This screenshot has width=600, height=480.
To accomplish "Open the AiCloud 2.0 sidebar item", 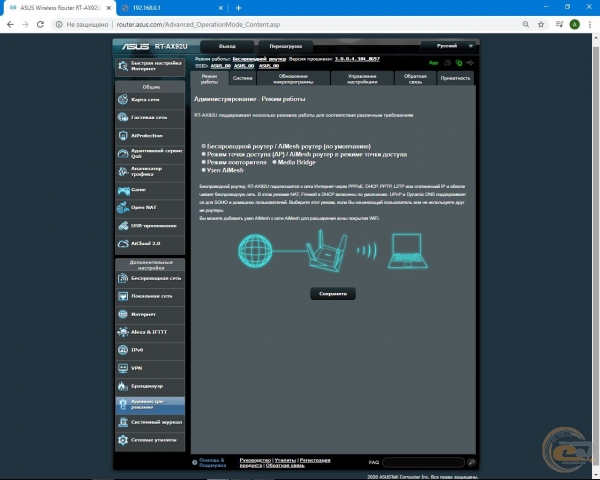I will pos(150,244).
